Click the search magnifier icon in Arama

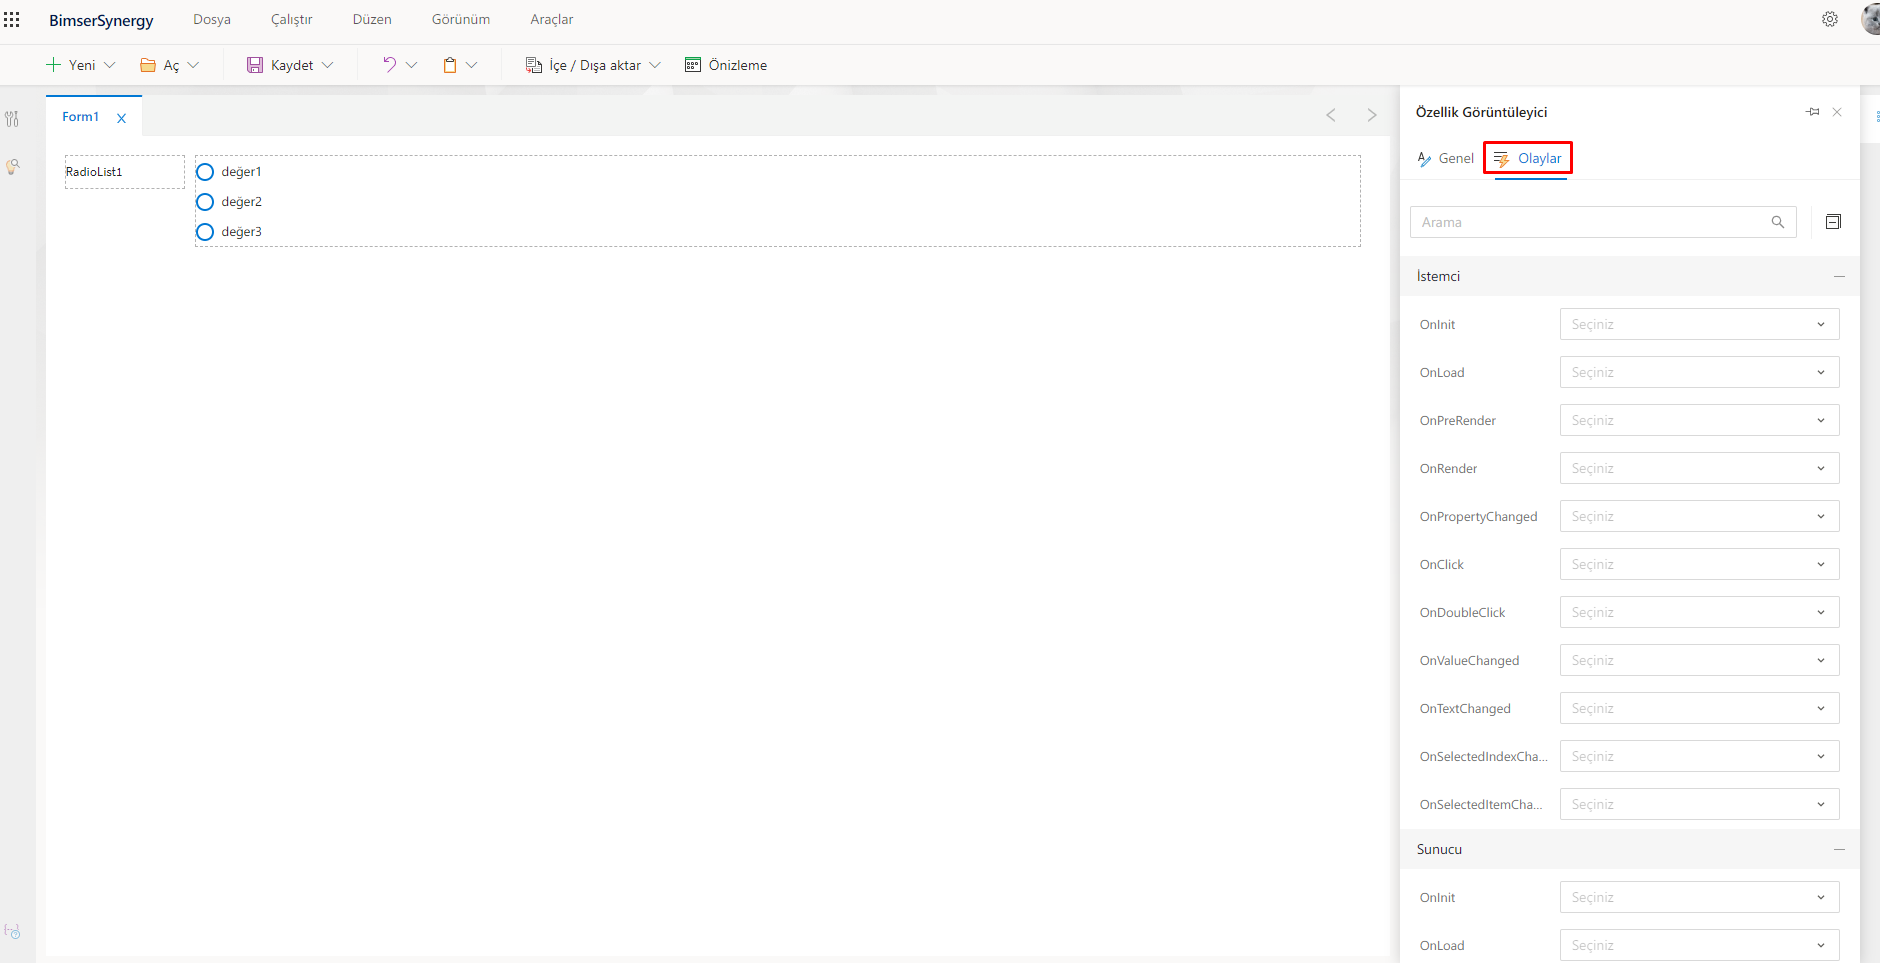coord(1778,222)
